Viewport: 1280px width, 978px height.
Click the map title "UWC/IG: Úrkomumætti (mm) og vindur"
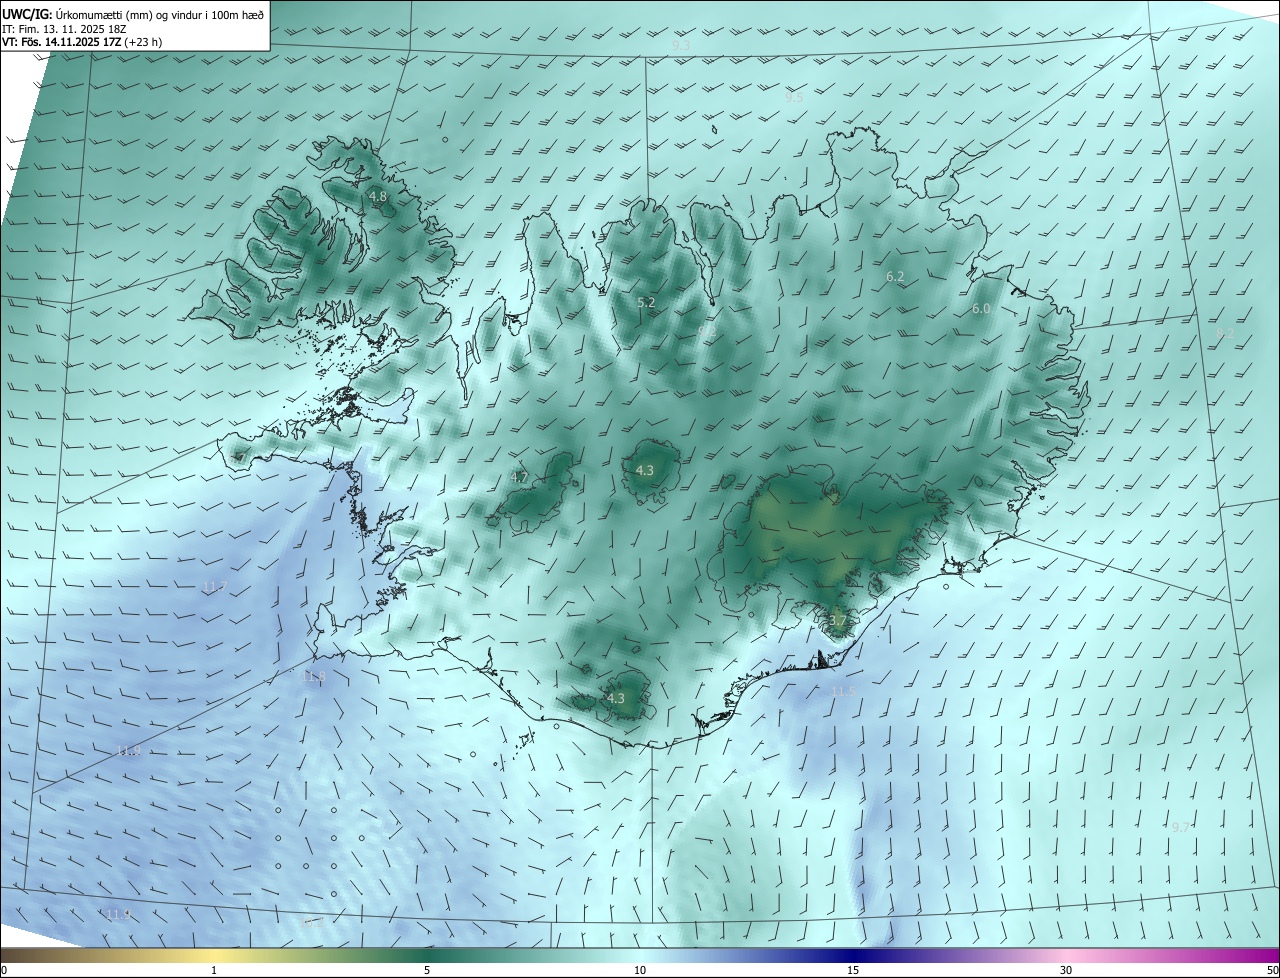[133, 13]
